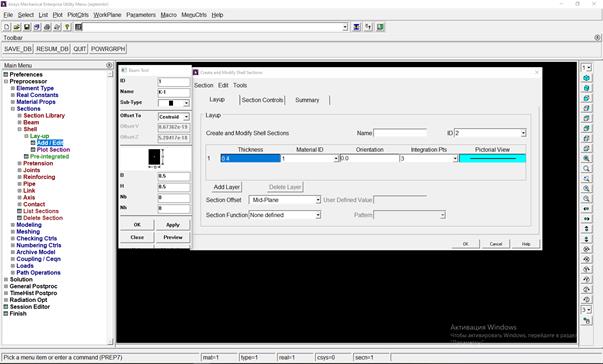Click the Image Capture printer icon

(47, 27)
